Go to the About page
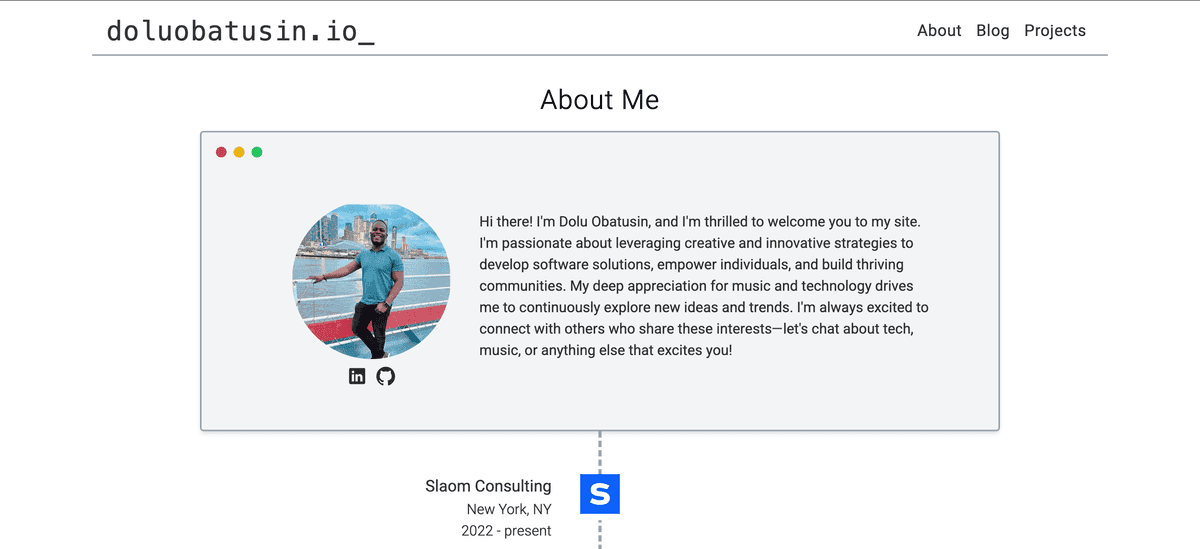Viewport: 1200px width, 549px height. [939, 30]
